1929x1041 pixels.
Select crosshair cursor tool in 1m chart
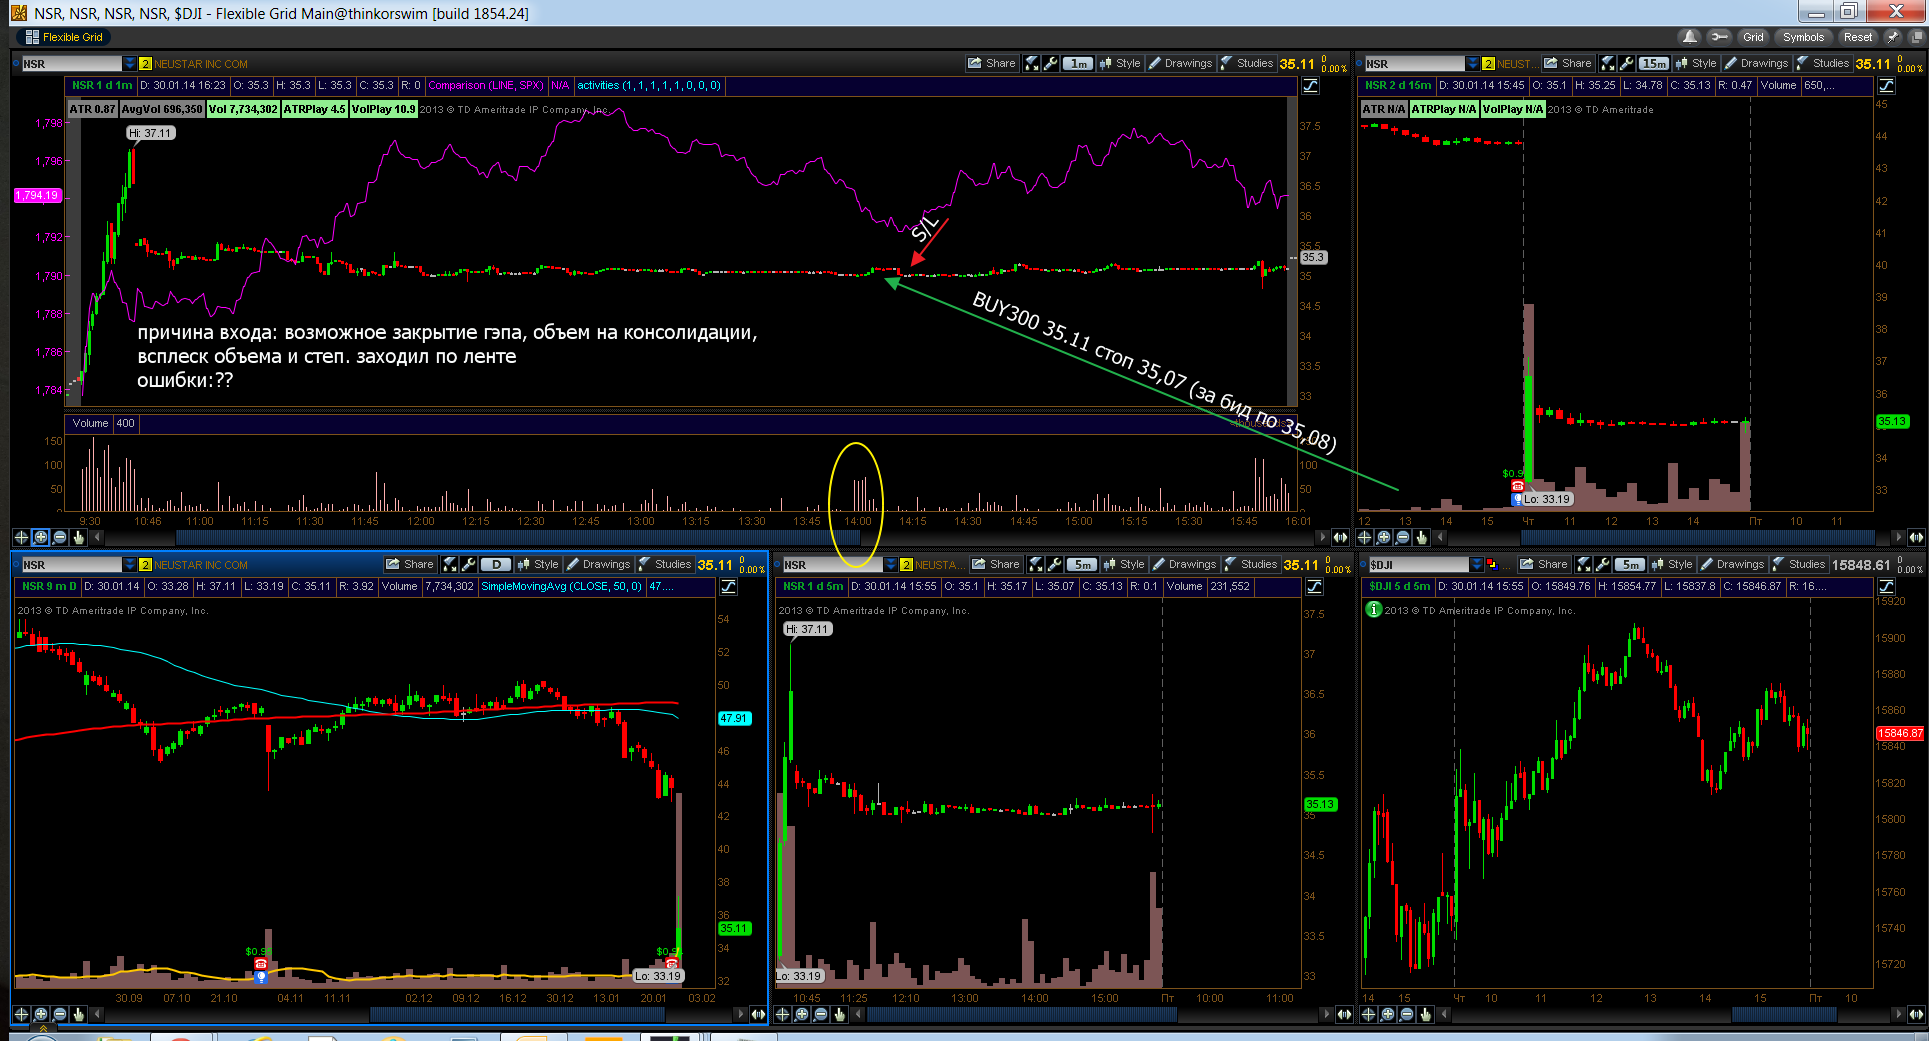tap(21, 537)
